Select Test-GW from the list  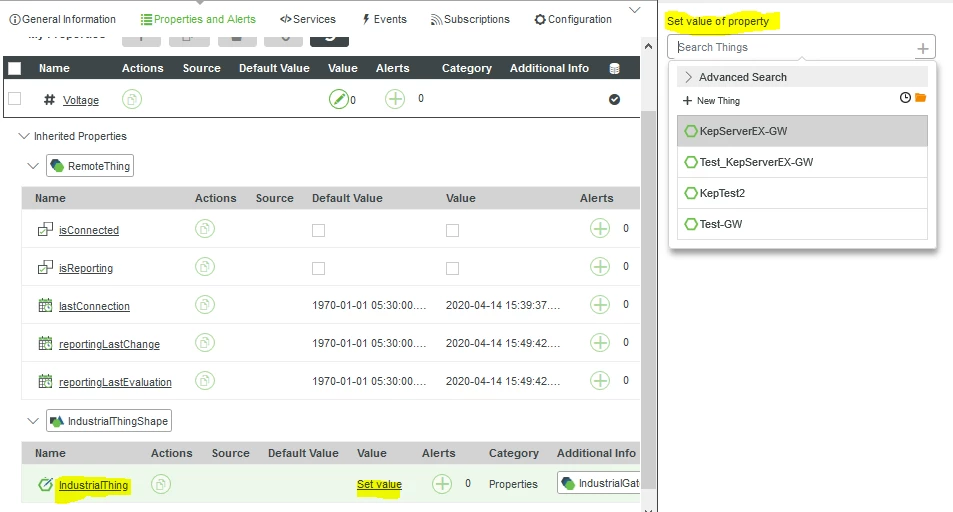pyautogui.click(x=802, y=224)
